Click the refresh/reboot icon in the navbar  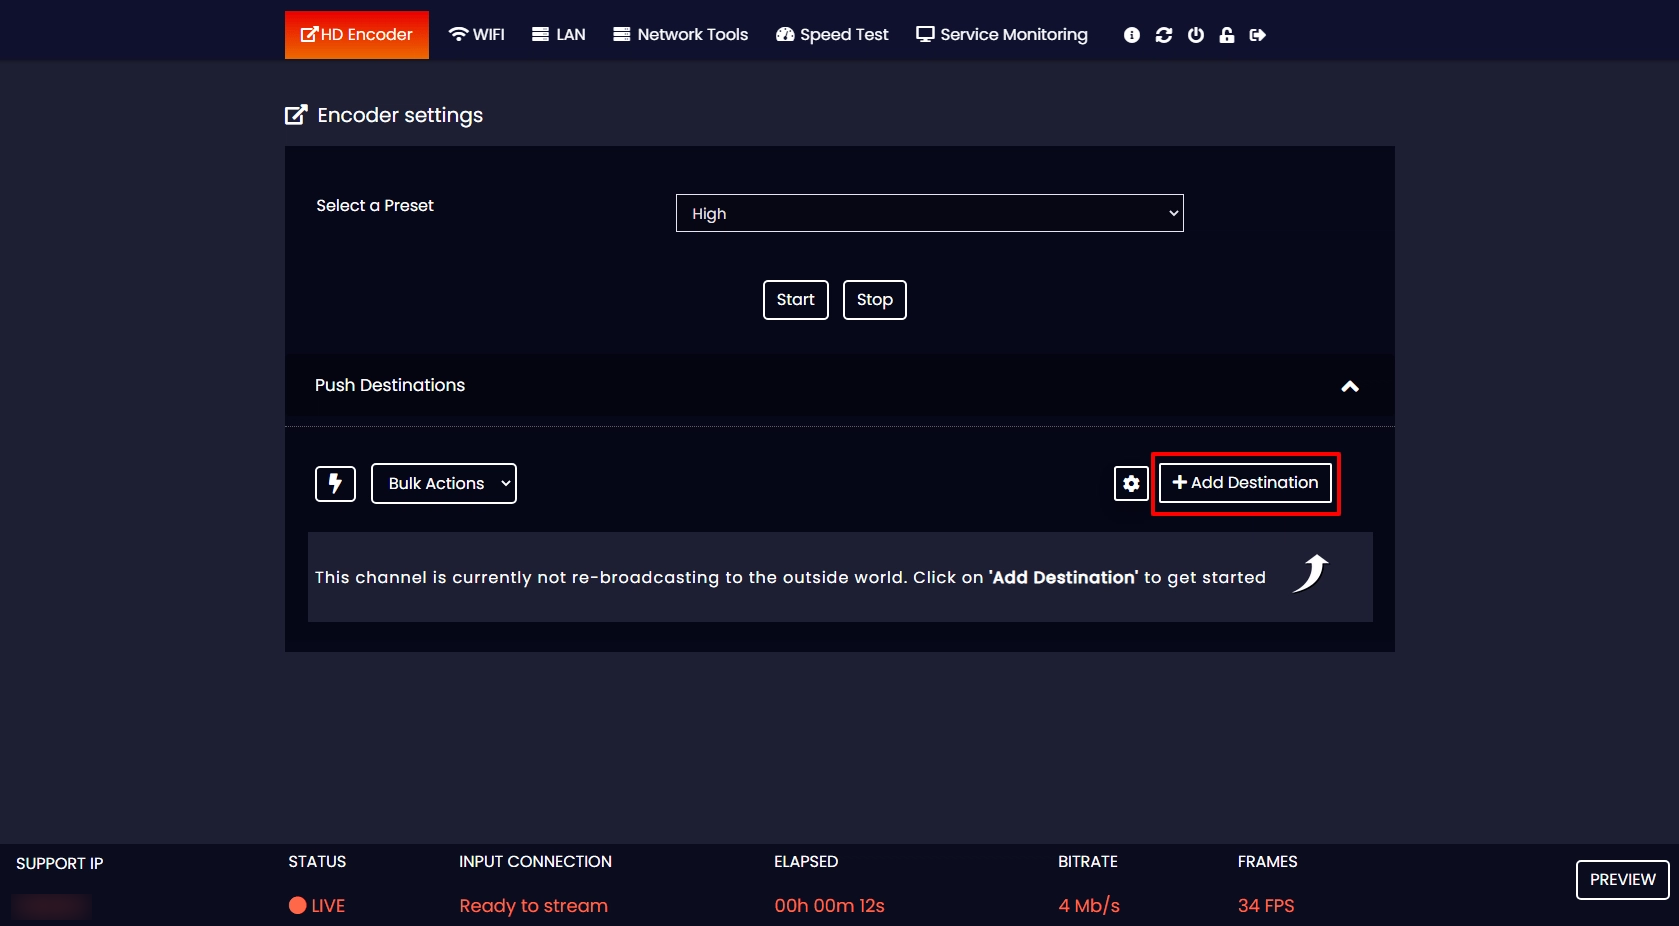(1163, 34)
